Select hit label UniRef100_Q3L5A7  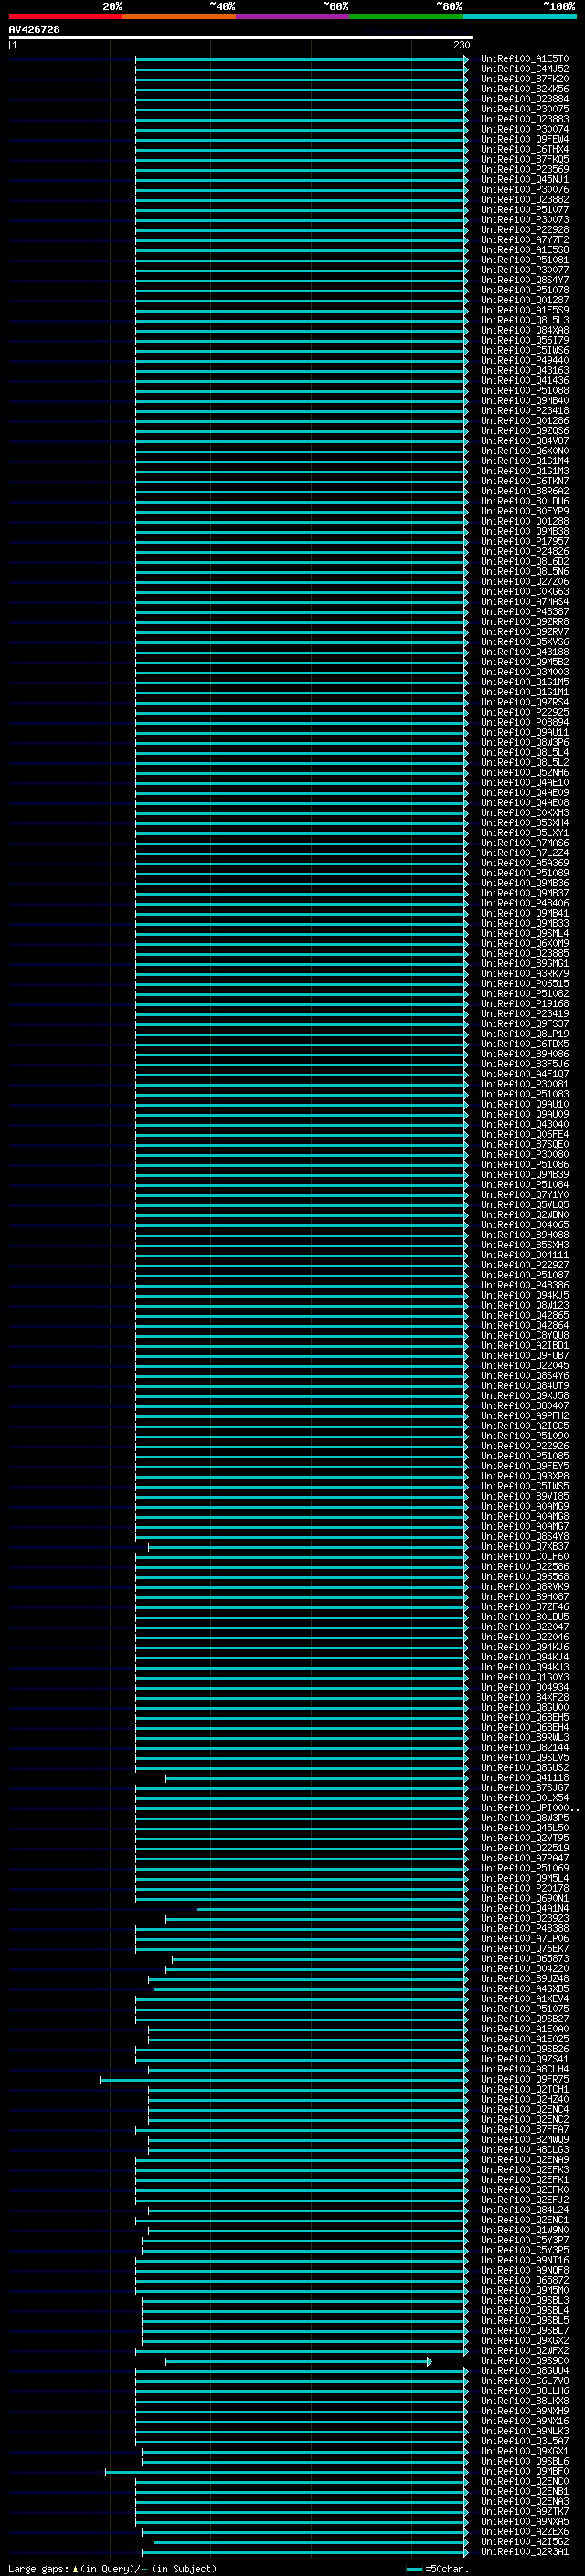click(x=524, y=2441)
